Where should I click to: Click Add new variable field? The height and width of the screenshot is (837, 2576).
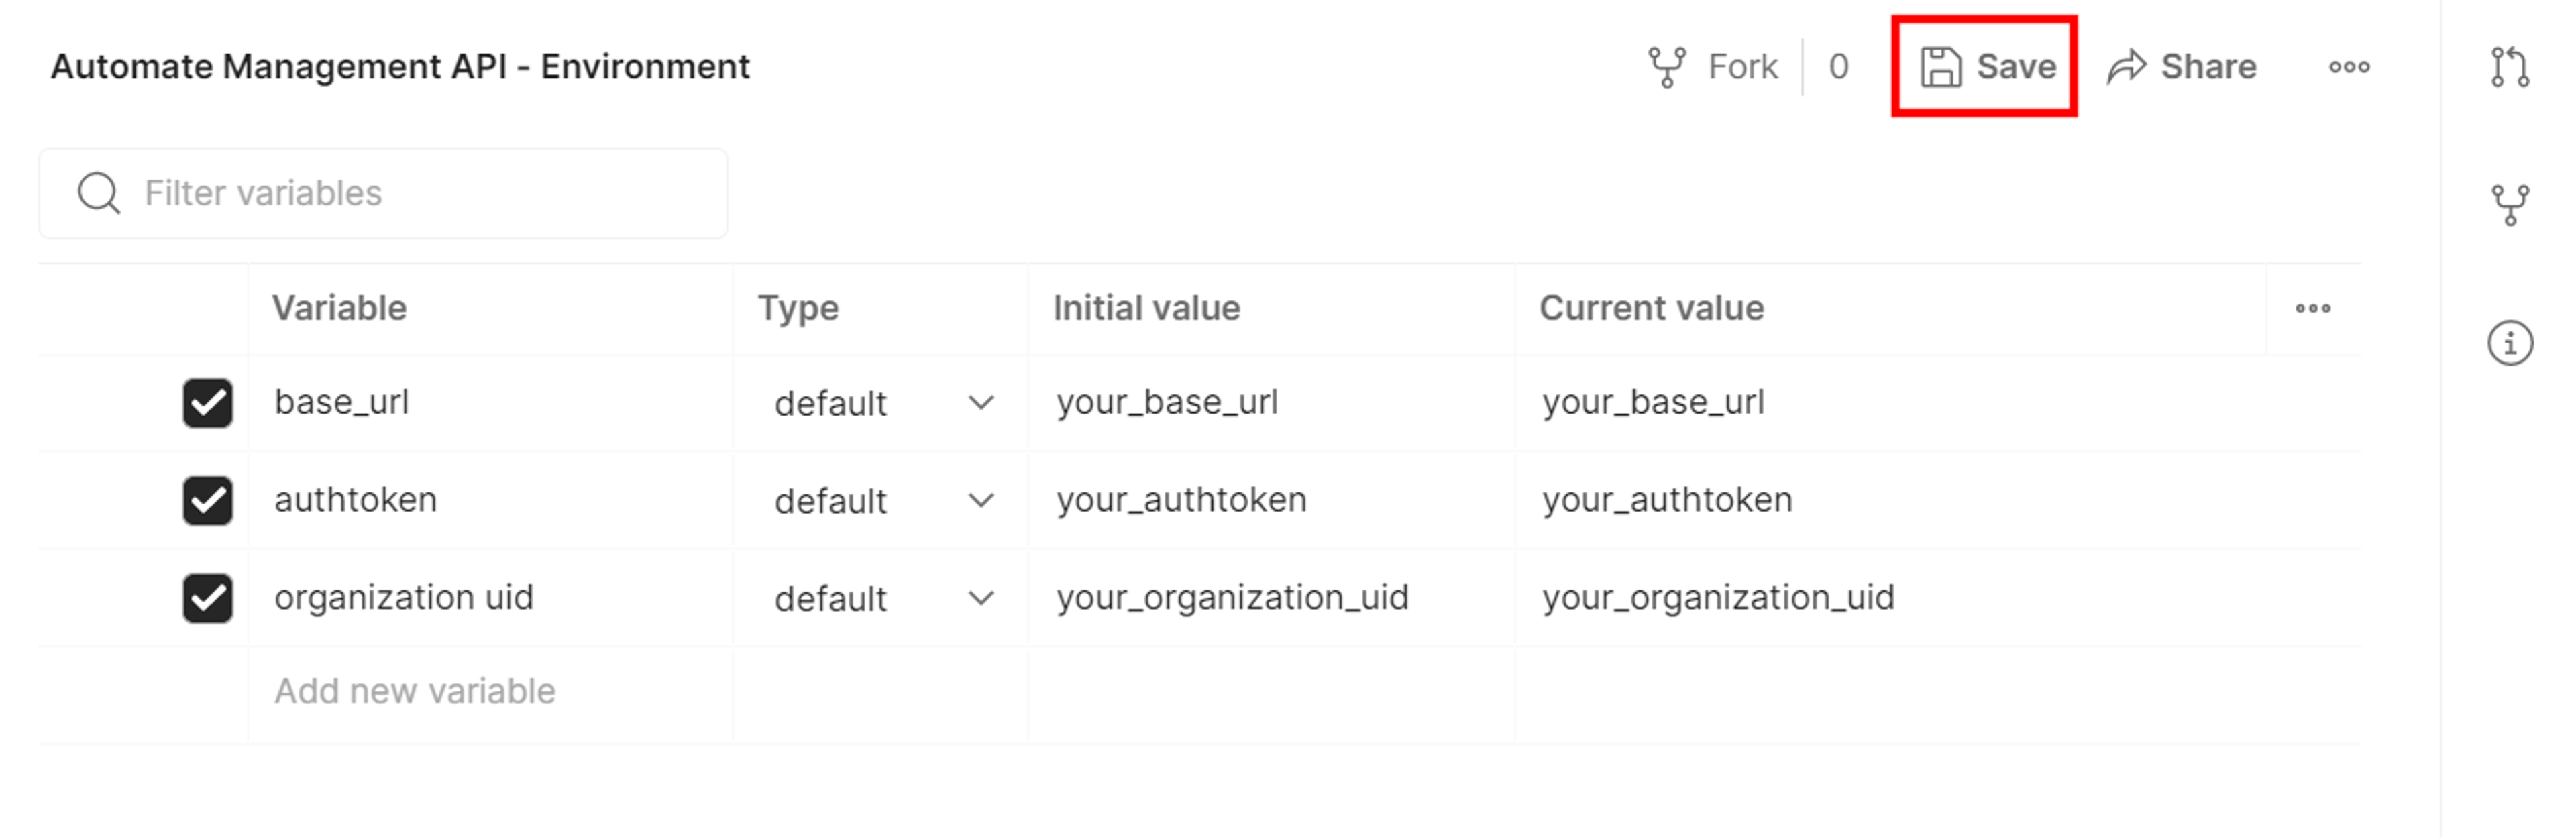[414, 691]
